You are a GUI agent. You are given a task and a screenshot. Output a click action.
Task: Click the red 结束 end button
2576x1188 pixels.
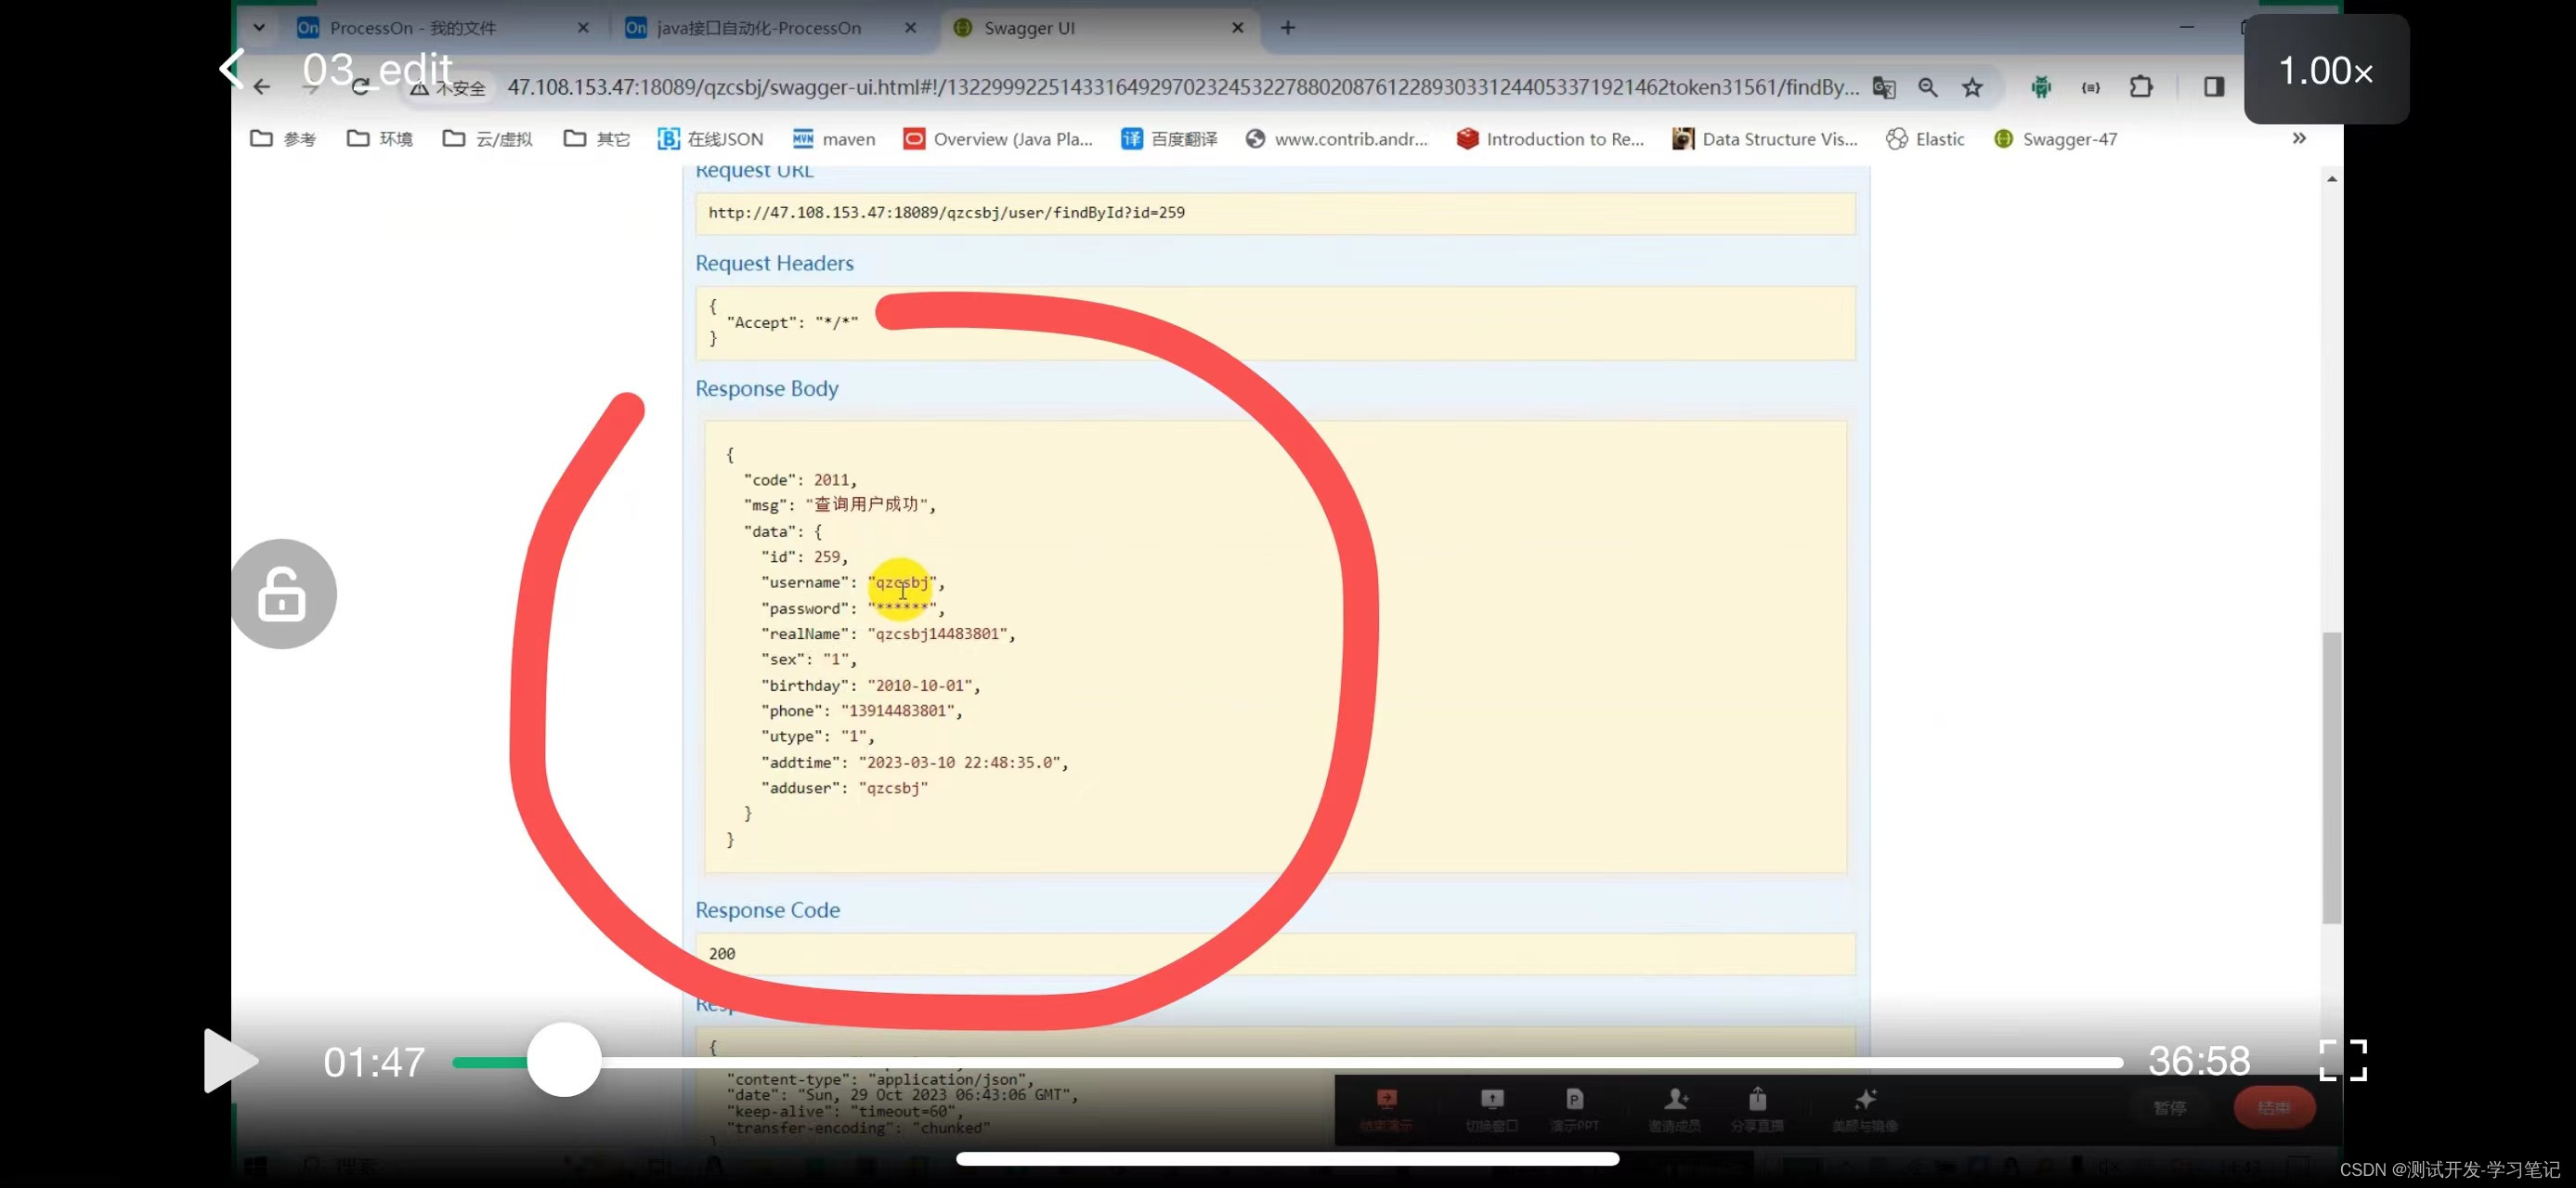pyautogui.click(x=2274, y=1108)
